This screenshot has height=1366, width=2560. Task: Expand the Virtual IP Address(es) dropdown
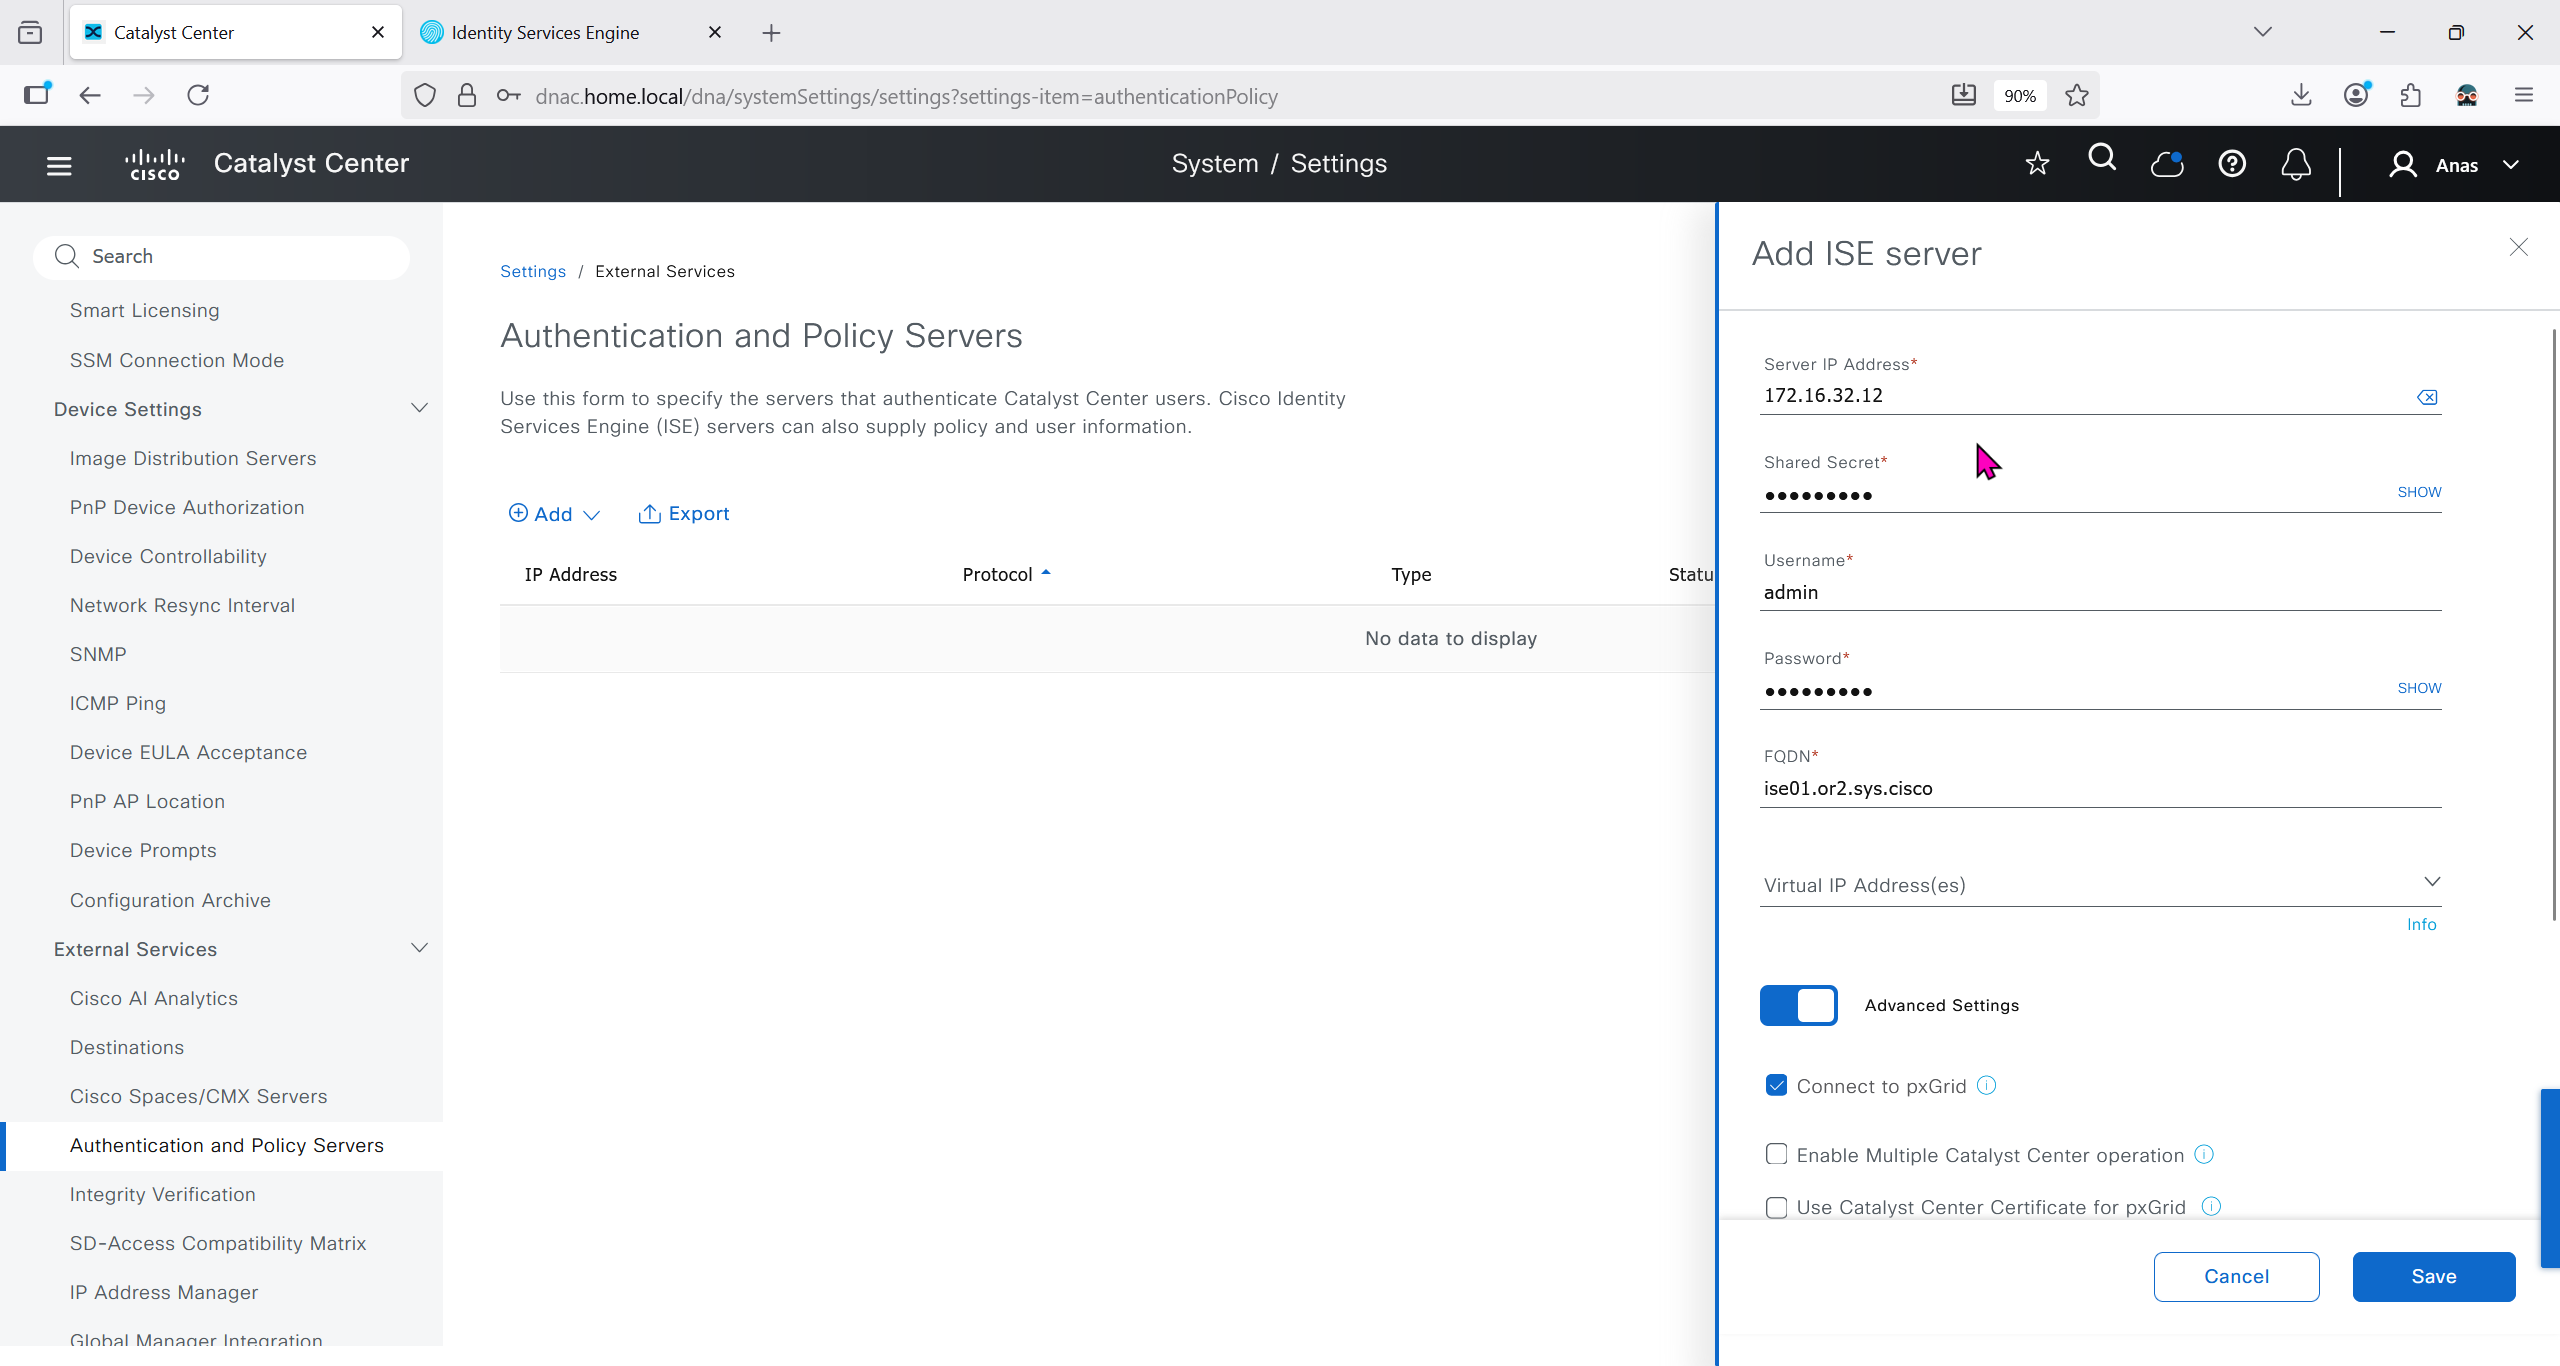[x=2432, y=882]
